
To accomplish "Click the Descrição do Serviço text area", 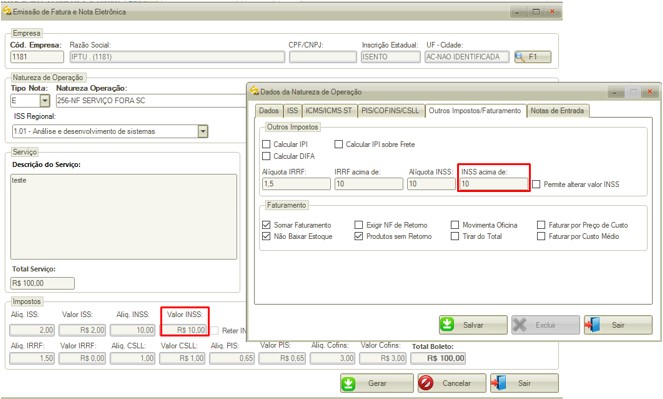I will (123, 217).
